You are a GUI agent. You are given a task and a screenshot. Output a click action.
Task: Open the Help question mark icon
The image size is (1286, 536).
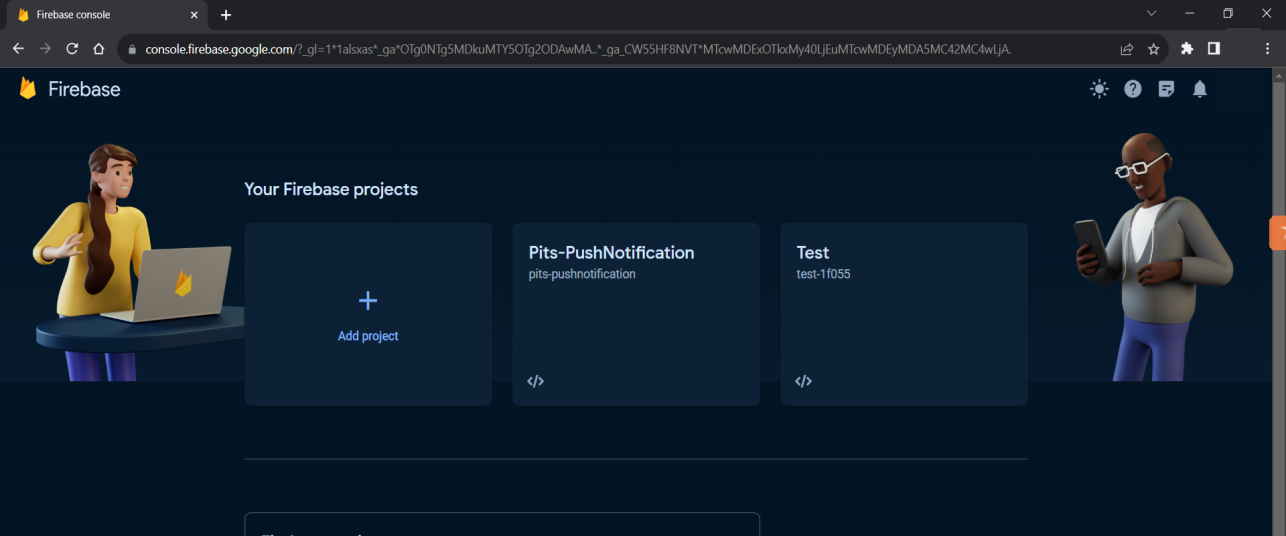click(1132, 89)
